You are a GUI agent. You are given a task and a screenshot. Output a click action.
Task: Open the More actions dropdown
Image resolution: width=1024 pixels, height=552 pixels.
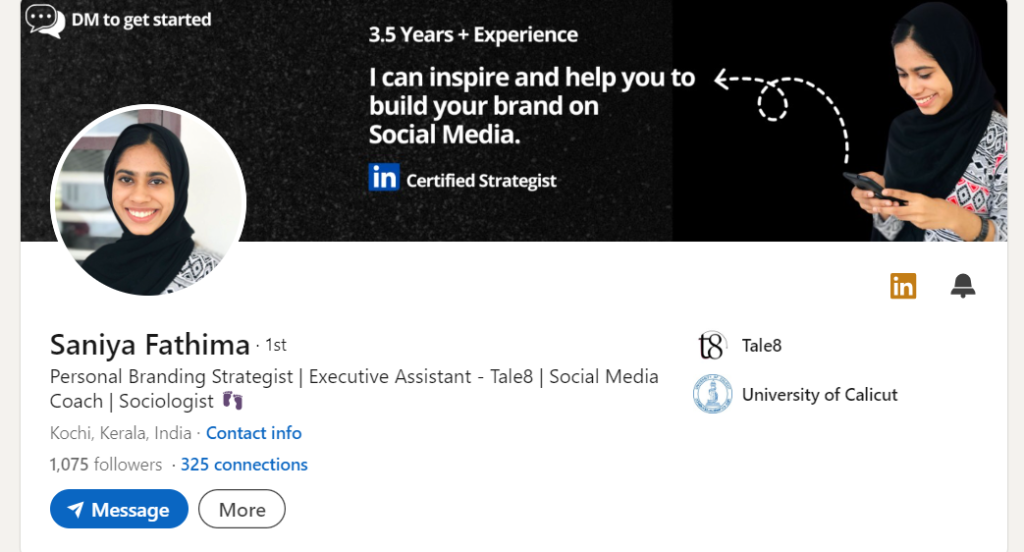point(242,509)
